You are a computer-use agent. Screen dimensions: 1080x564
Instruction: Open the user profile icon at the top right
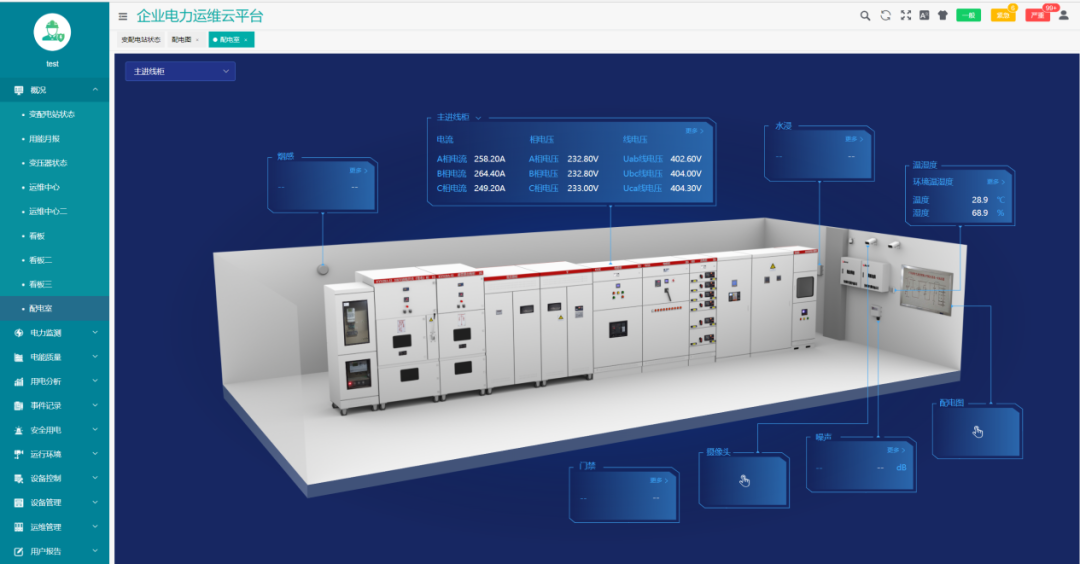(x=1063, y=15)
